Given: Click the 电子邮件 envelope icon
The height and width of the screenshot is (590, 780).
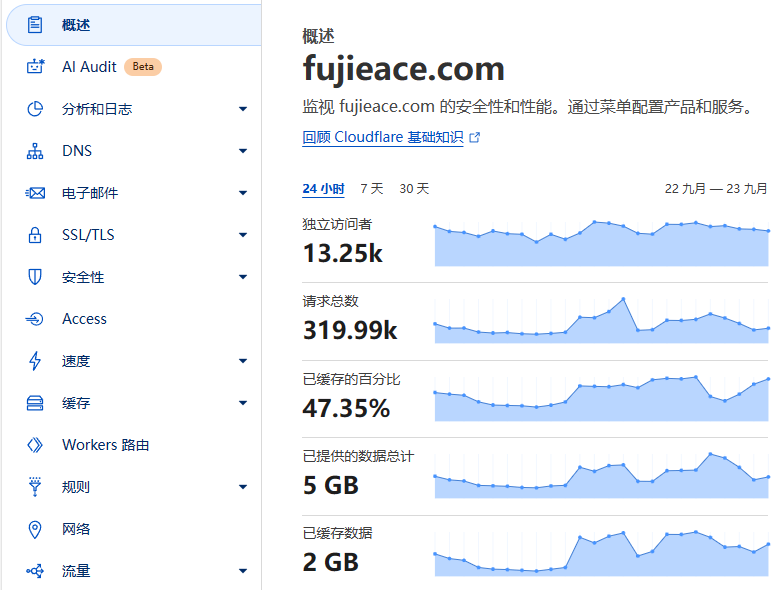Looking at the screenshot, I should (x=35, y=193).
